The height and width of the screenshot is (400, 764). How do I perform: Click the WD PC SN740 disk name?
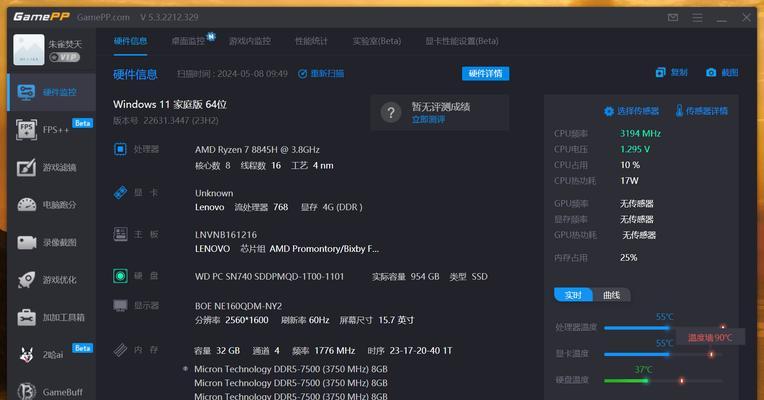coord(269,276)
